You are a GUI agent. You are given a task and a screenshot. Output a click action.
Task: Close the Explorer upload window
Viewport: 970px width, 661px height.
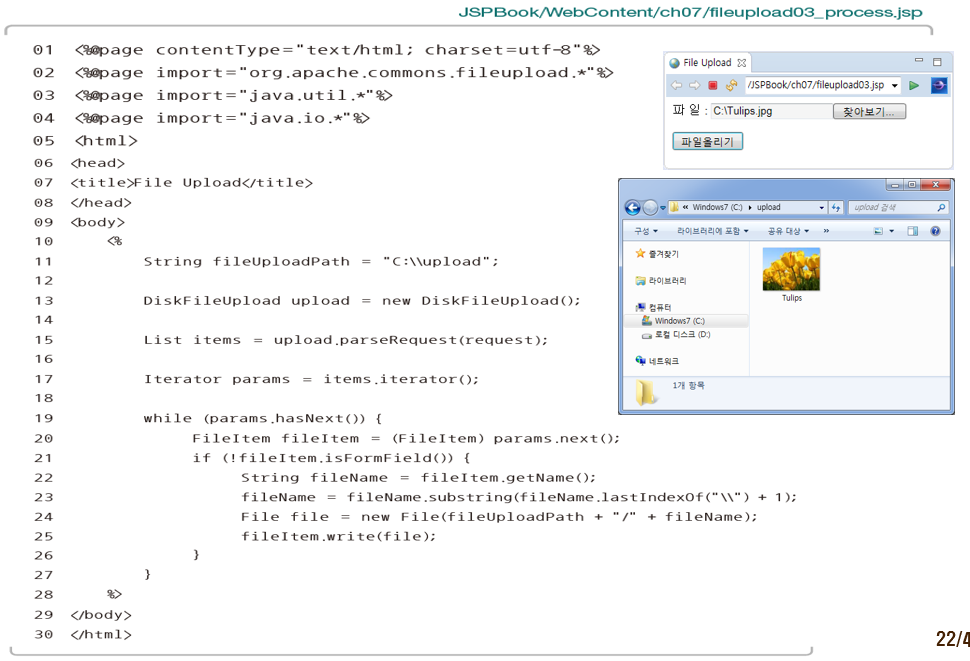(935, 185)
